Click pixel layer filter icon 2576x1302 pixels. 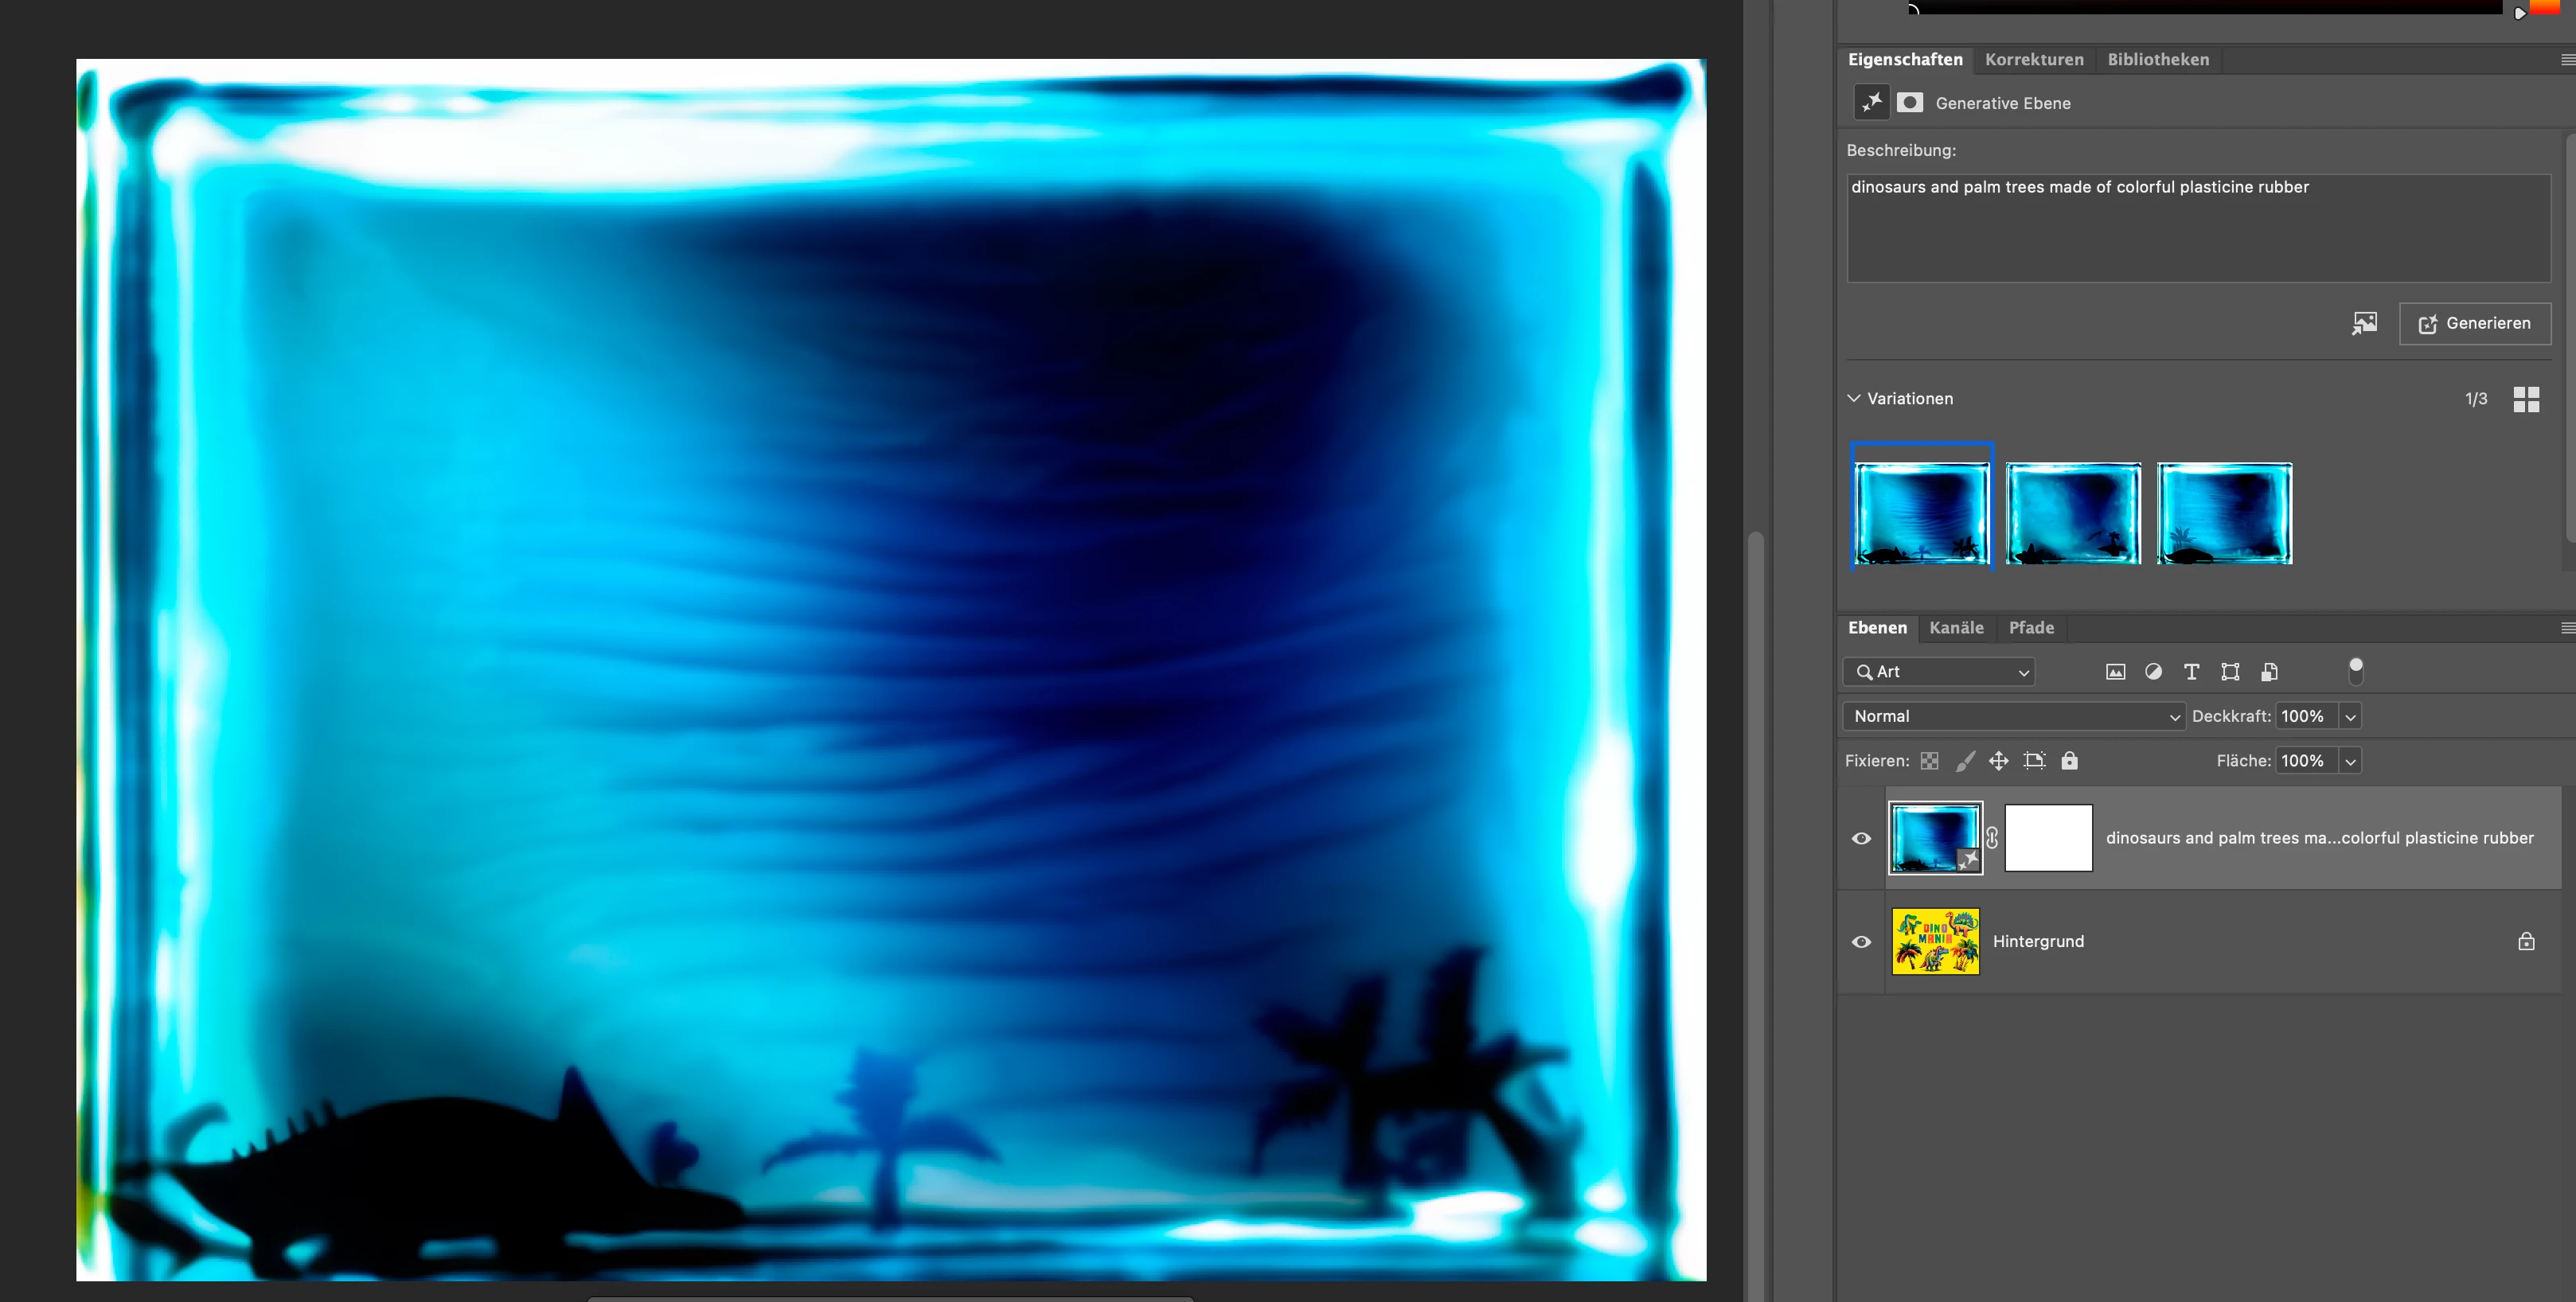point(2115,672)
